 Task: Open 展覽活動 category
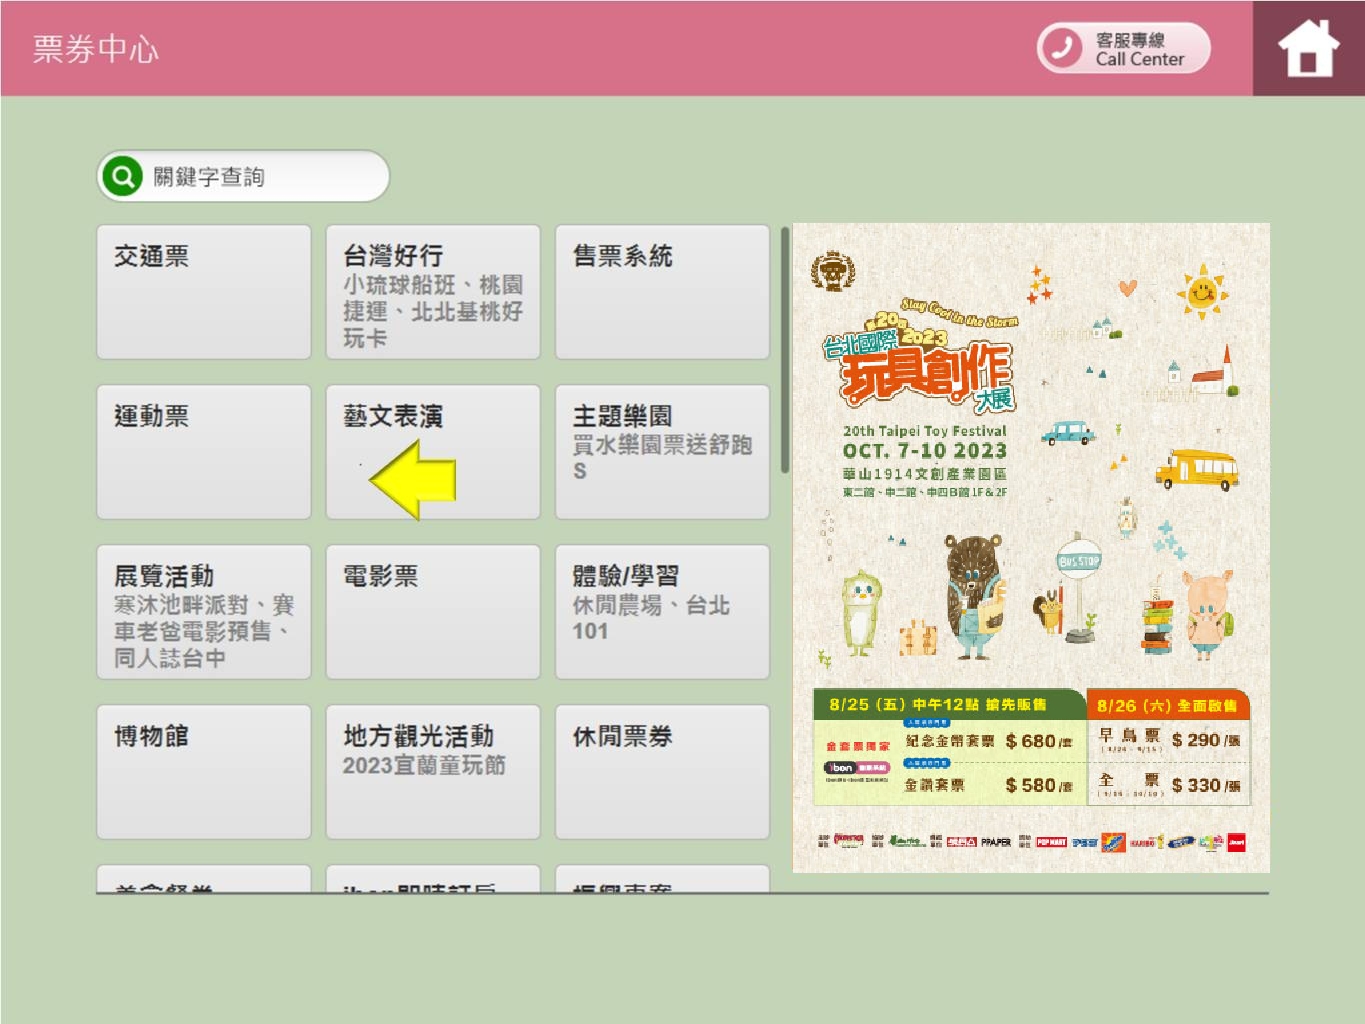pyautogui.click(x=204, y=612)
